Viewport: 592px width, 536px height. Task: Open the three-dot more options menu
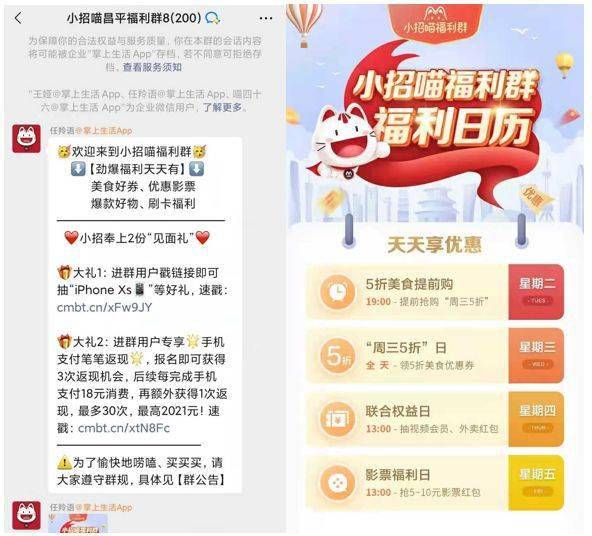[x=266, y=18]
